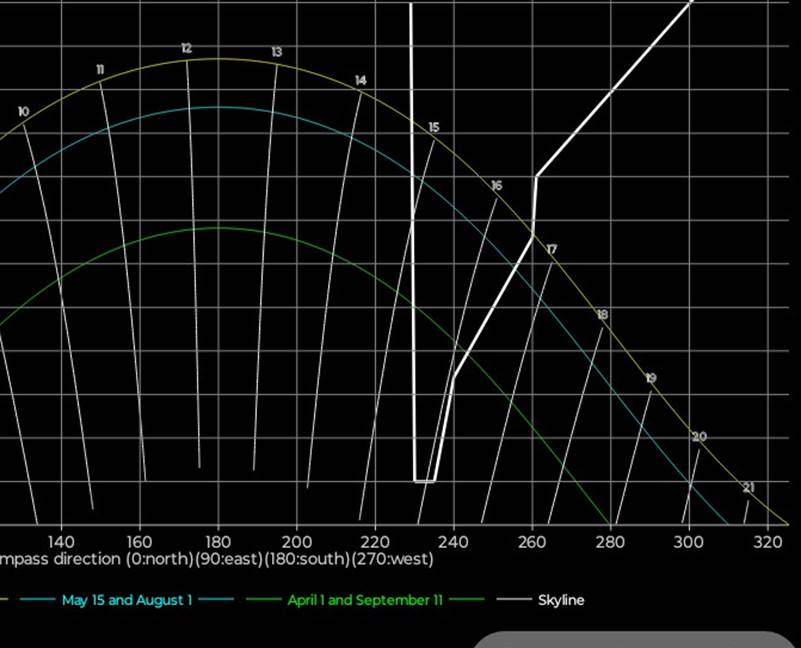
Task: Click the 140 compass axis label
Action: (61, 542)
